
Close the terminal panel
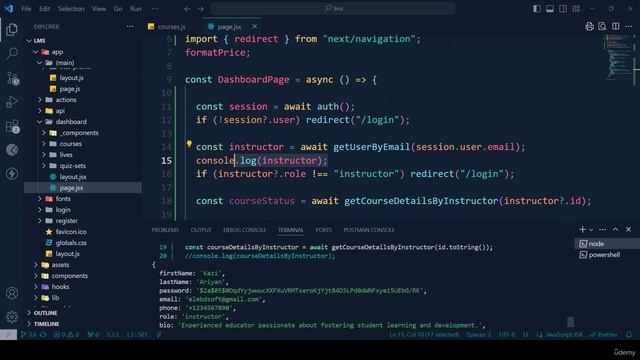click(629, 229)
